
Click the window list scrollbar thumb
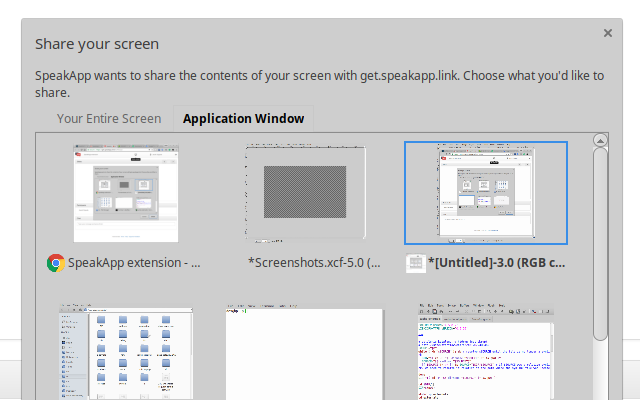[x=600, y=244]
